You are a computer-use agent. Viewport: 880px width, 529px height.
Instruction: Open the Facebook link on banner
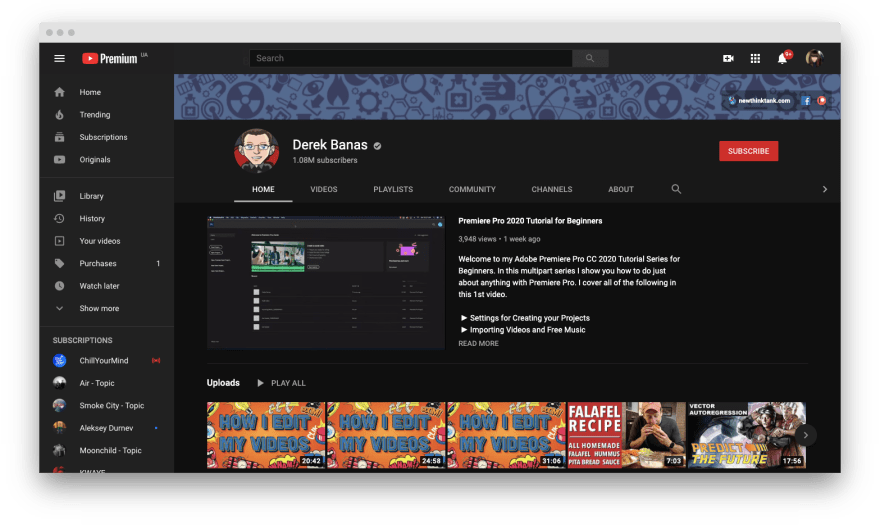pyautogui.click(x=806, y=100)
